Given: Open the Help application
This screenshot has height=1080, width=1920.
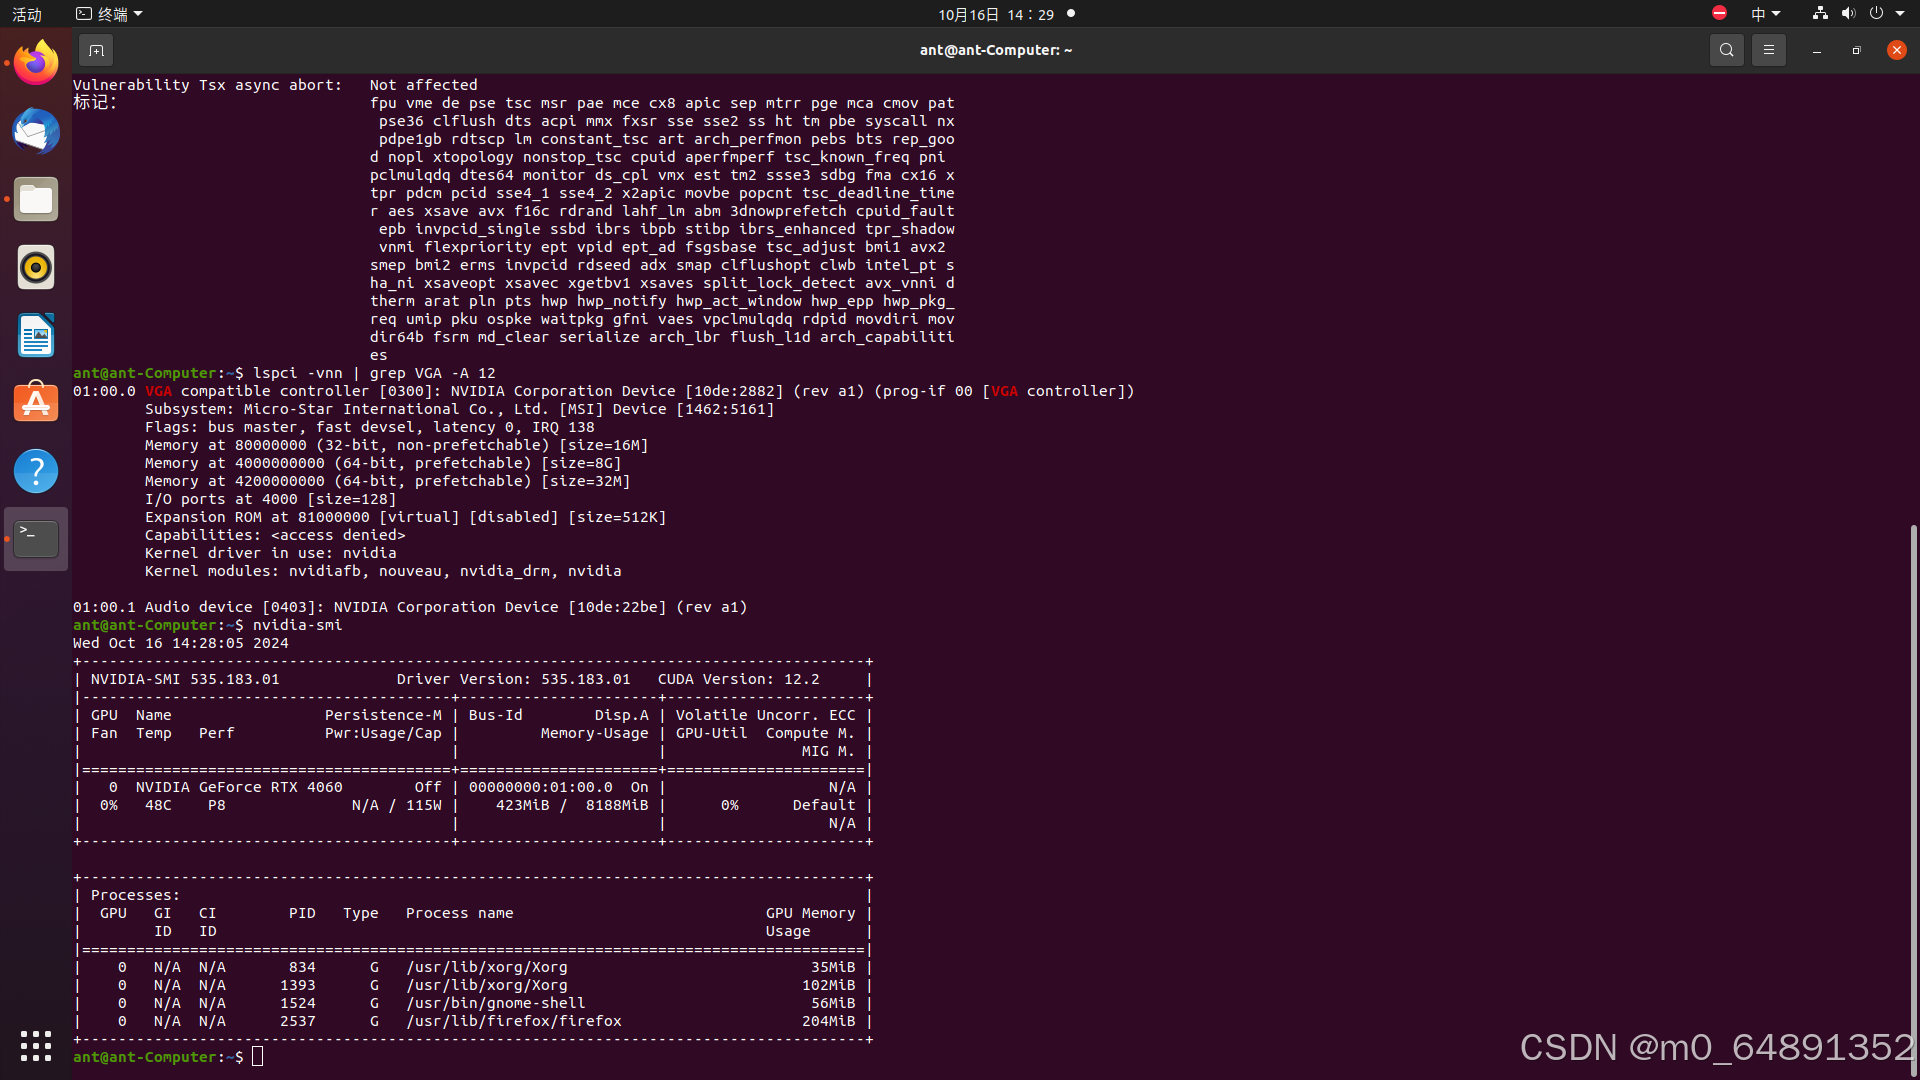Looking at the screenshot, I should click(x=36, y=471).
